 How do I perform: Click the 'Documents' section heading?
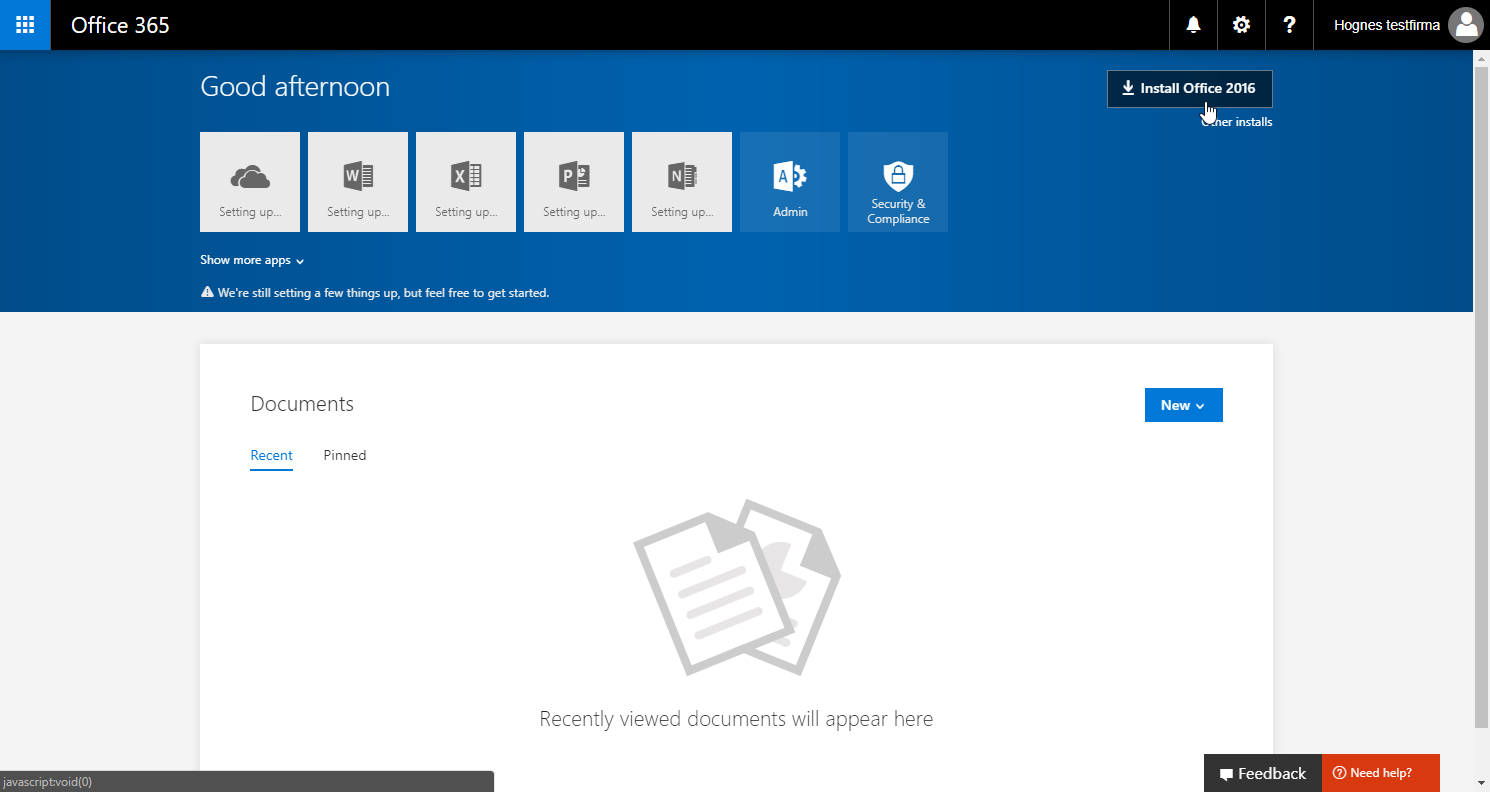tap(302, 404)
